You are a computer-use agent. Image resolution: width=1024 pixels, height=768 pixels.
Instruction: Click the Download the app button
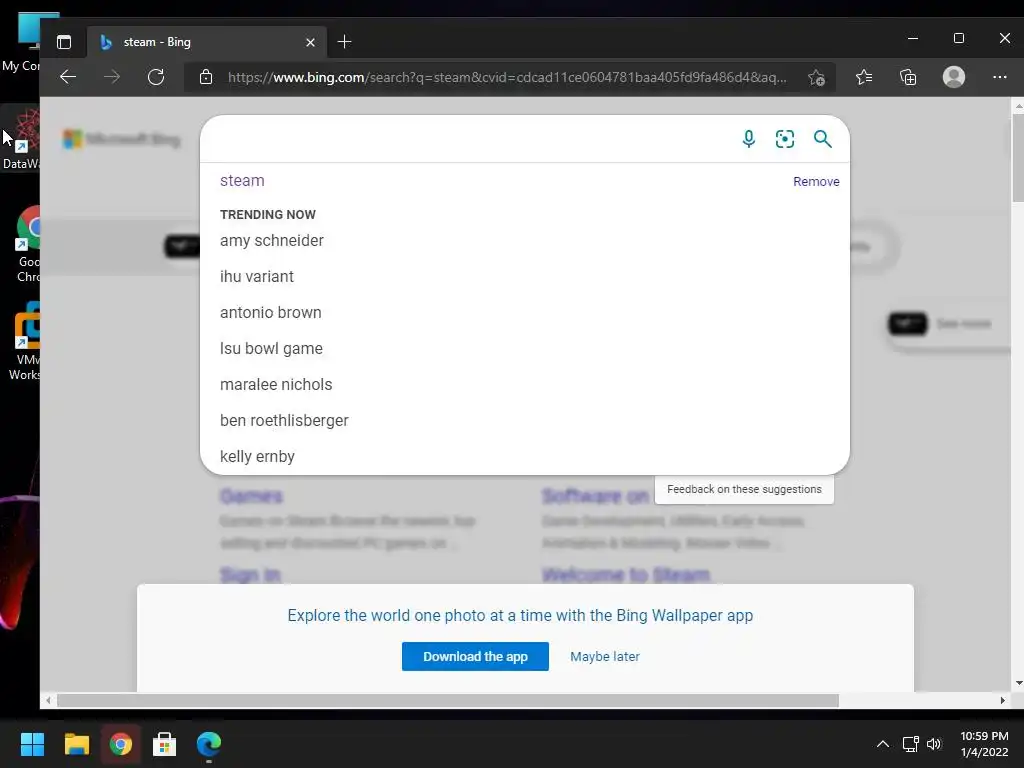[x=475, y=656]
